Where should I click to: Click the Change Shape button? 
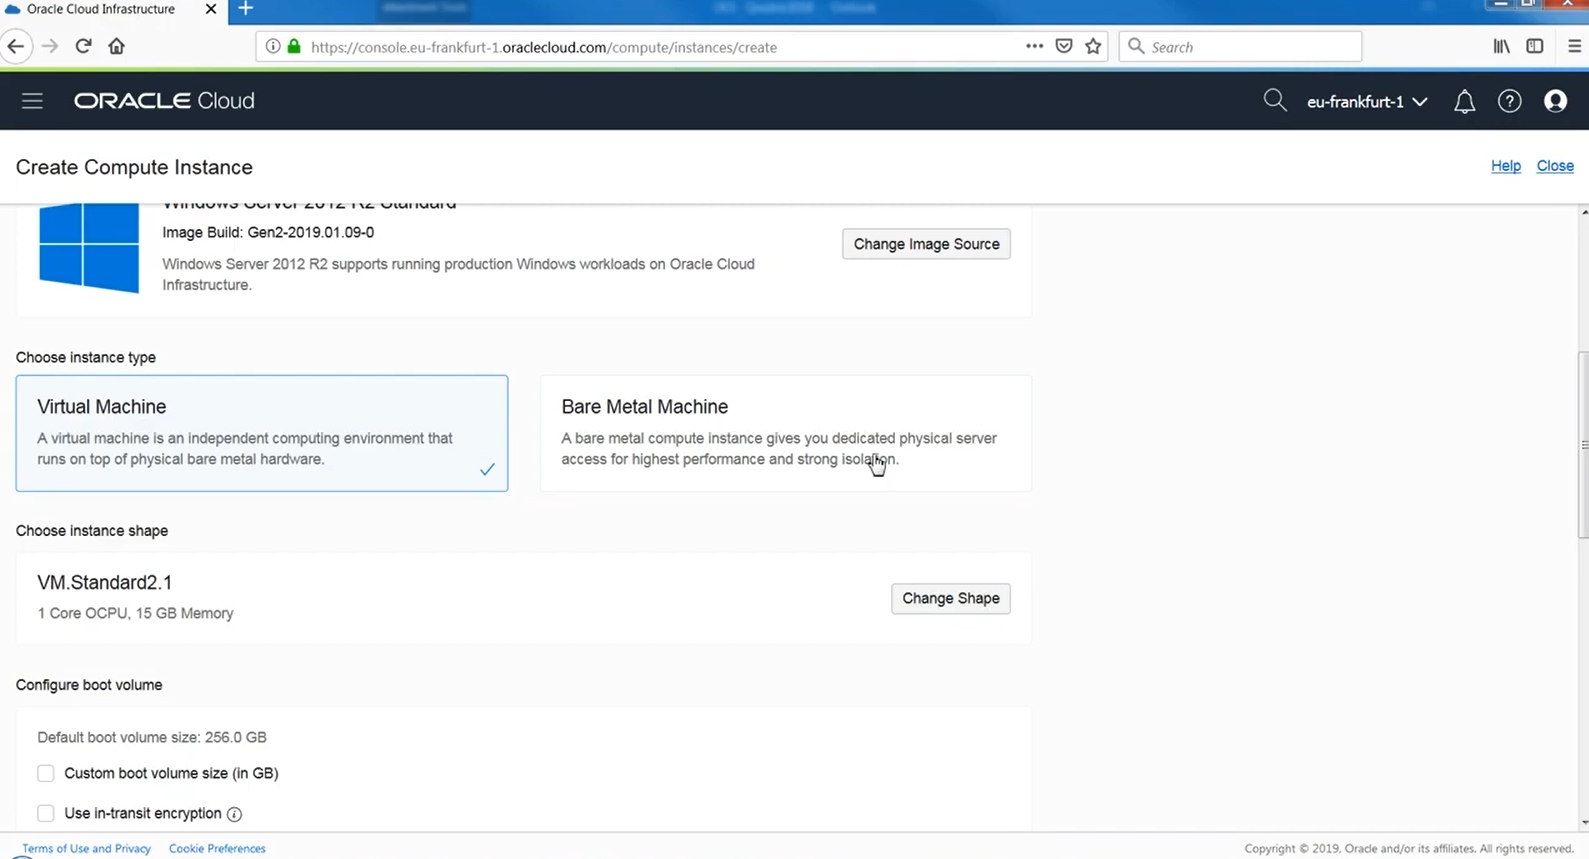click(x=950, y=598)
